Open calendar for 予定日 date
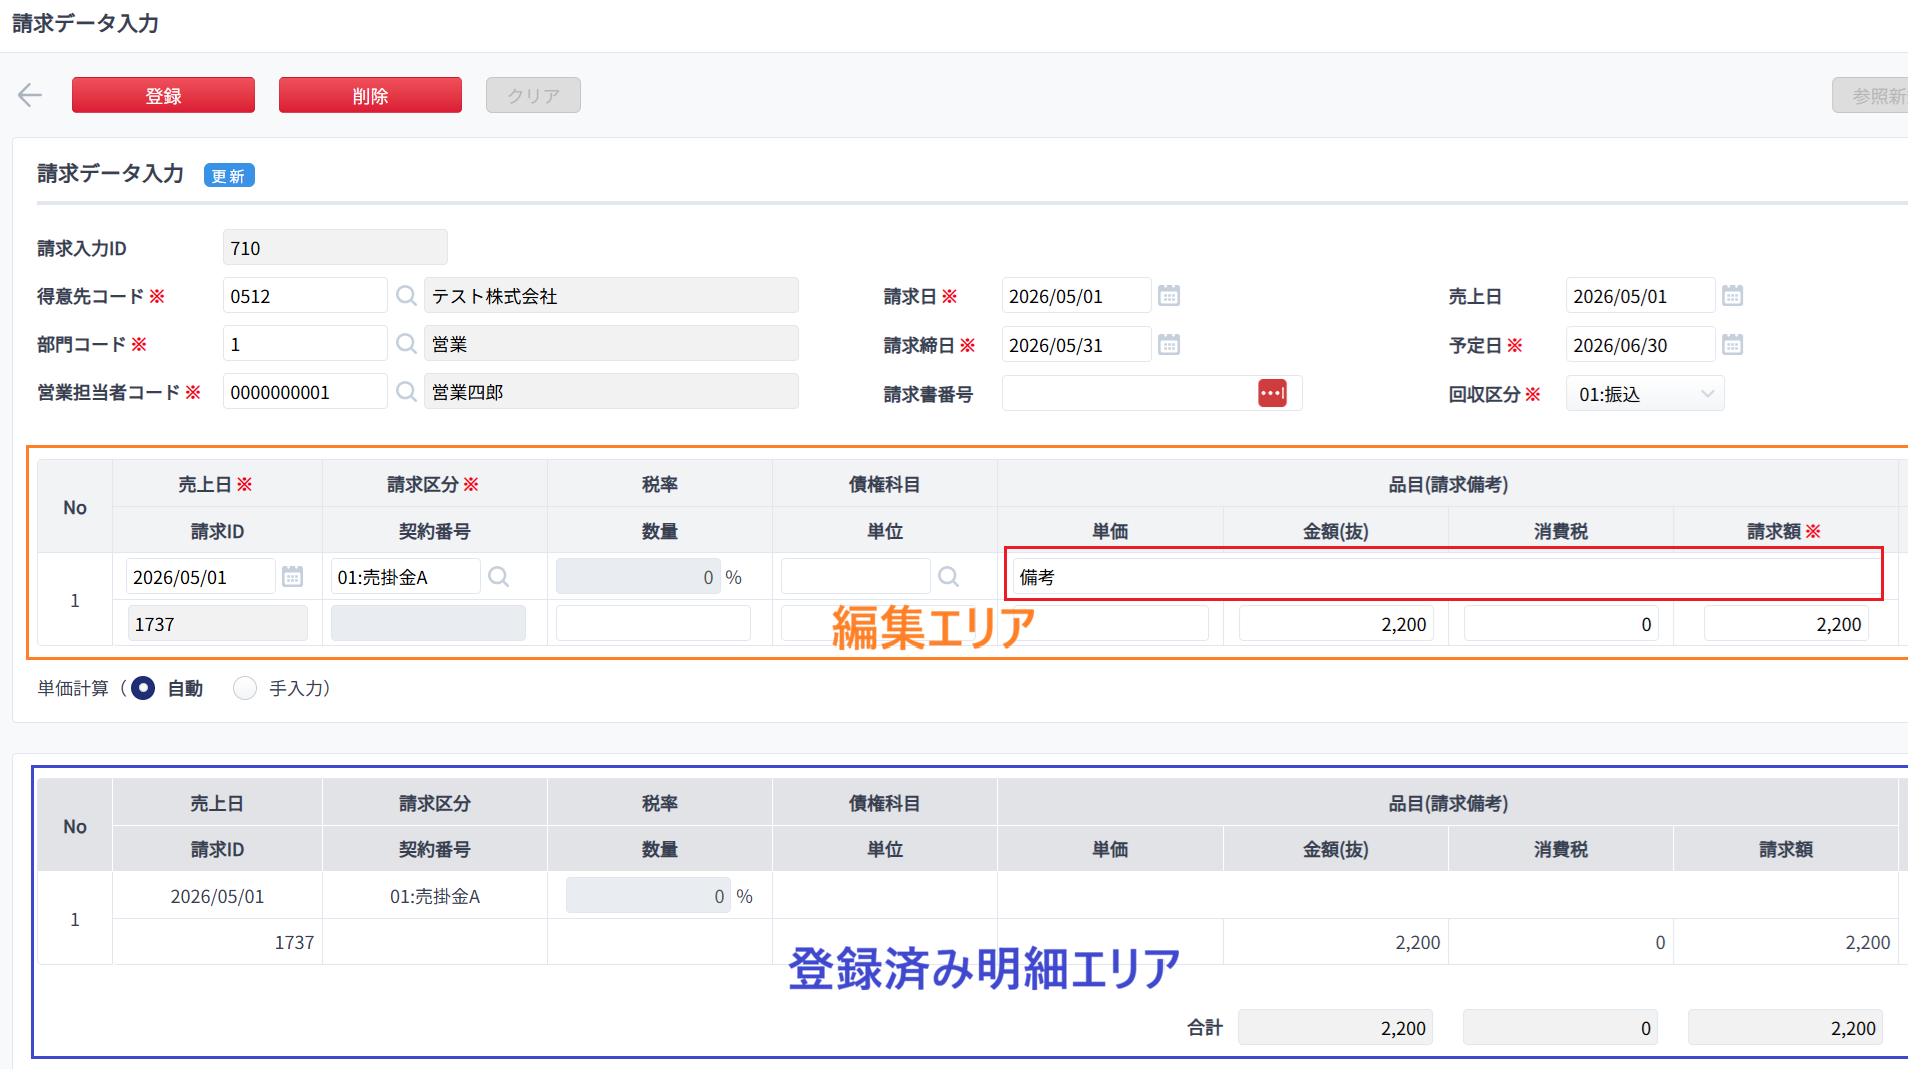The image size is (1908, 1069). [x=1733, y=345]
